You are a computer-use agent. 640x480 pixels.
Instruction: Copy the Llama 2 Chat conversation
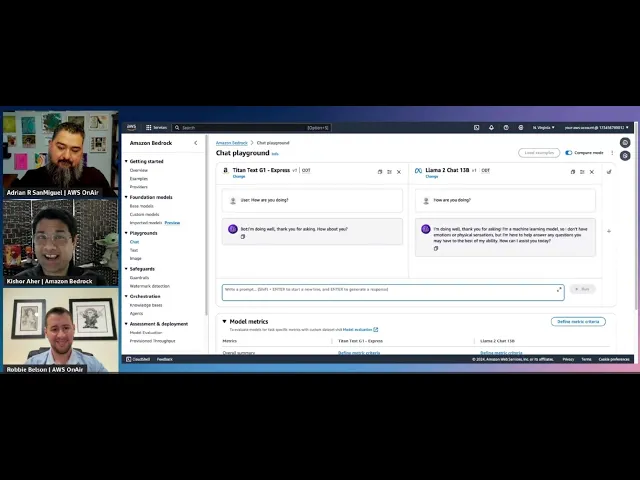coord(573,172)
